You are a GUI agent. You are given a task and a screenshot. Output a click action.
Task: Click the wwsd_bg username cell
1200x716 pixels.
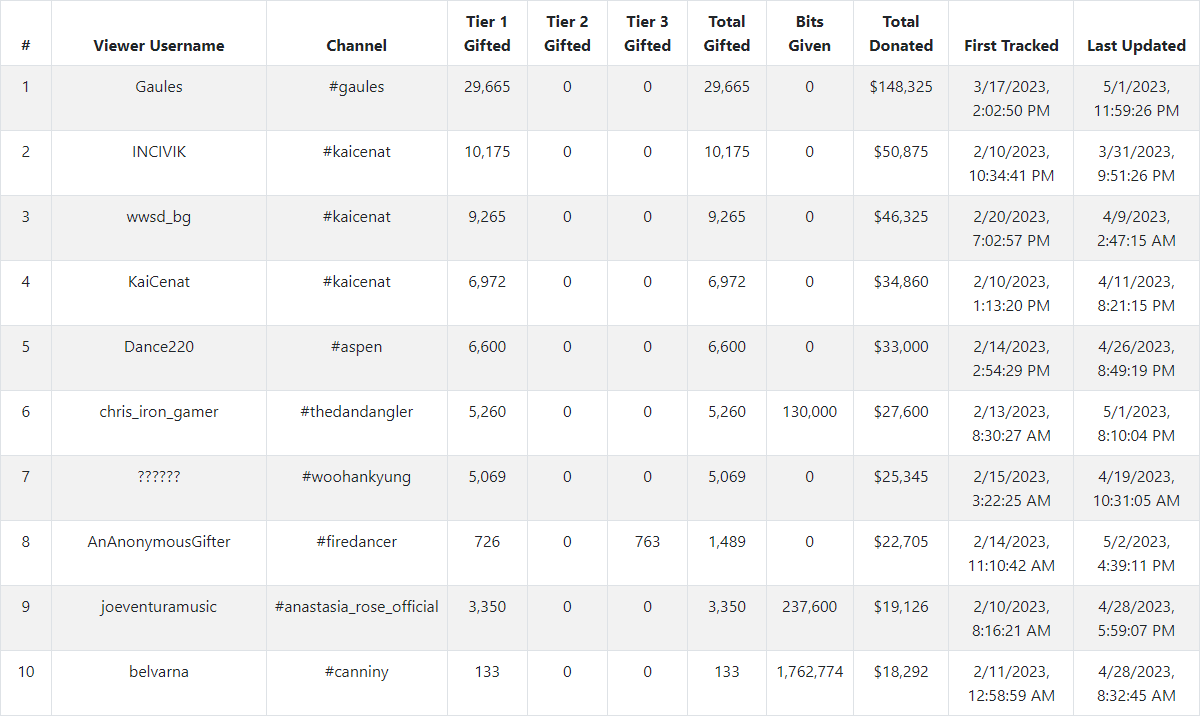point(159,217)
